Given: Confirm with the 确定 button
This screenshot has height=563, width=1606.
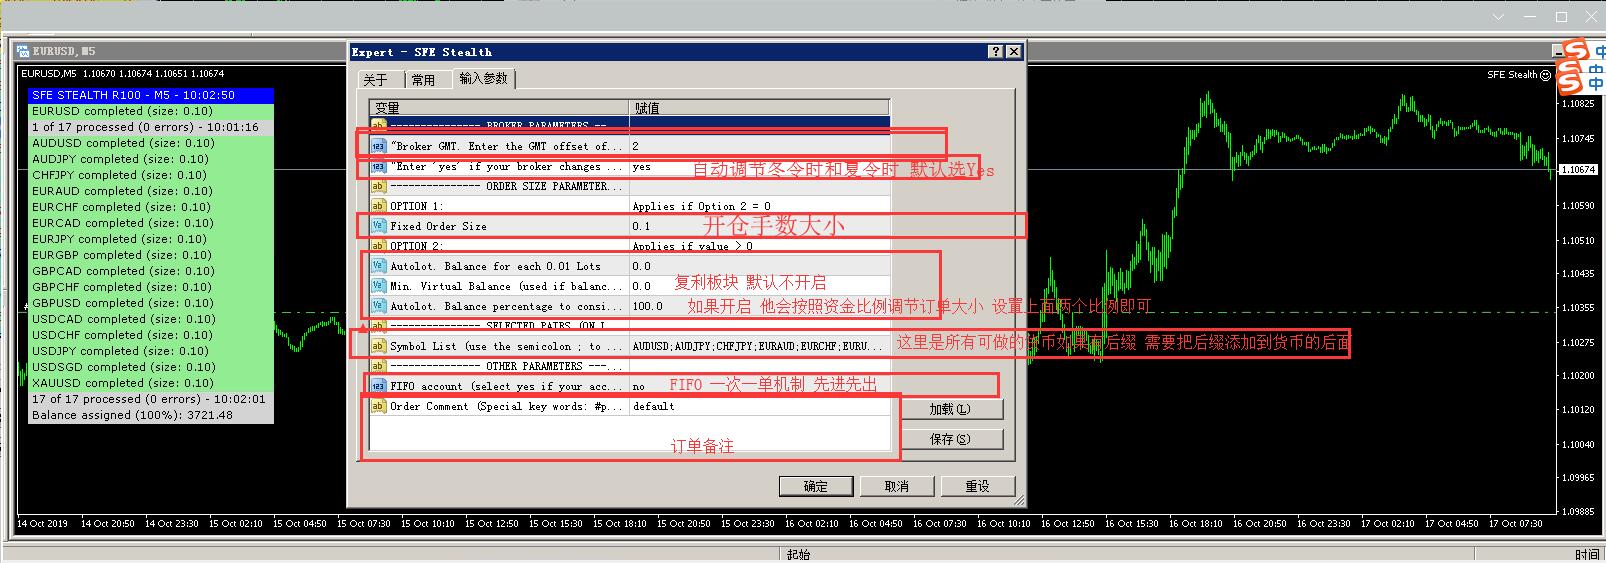Looking at the screenshot, I should [815, 486].
